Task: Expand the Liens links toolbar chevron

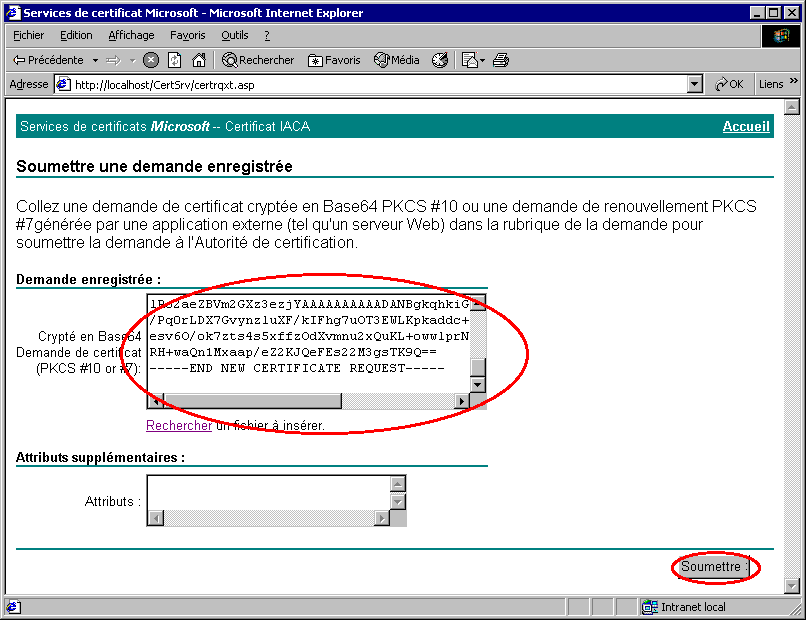Action: point(794,81)
